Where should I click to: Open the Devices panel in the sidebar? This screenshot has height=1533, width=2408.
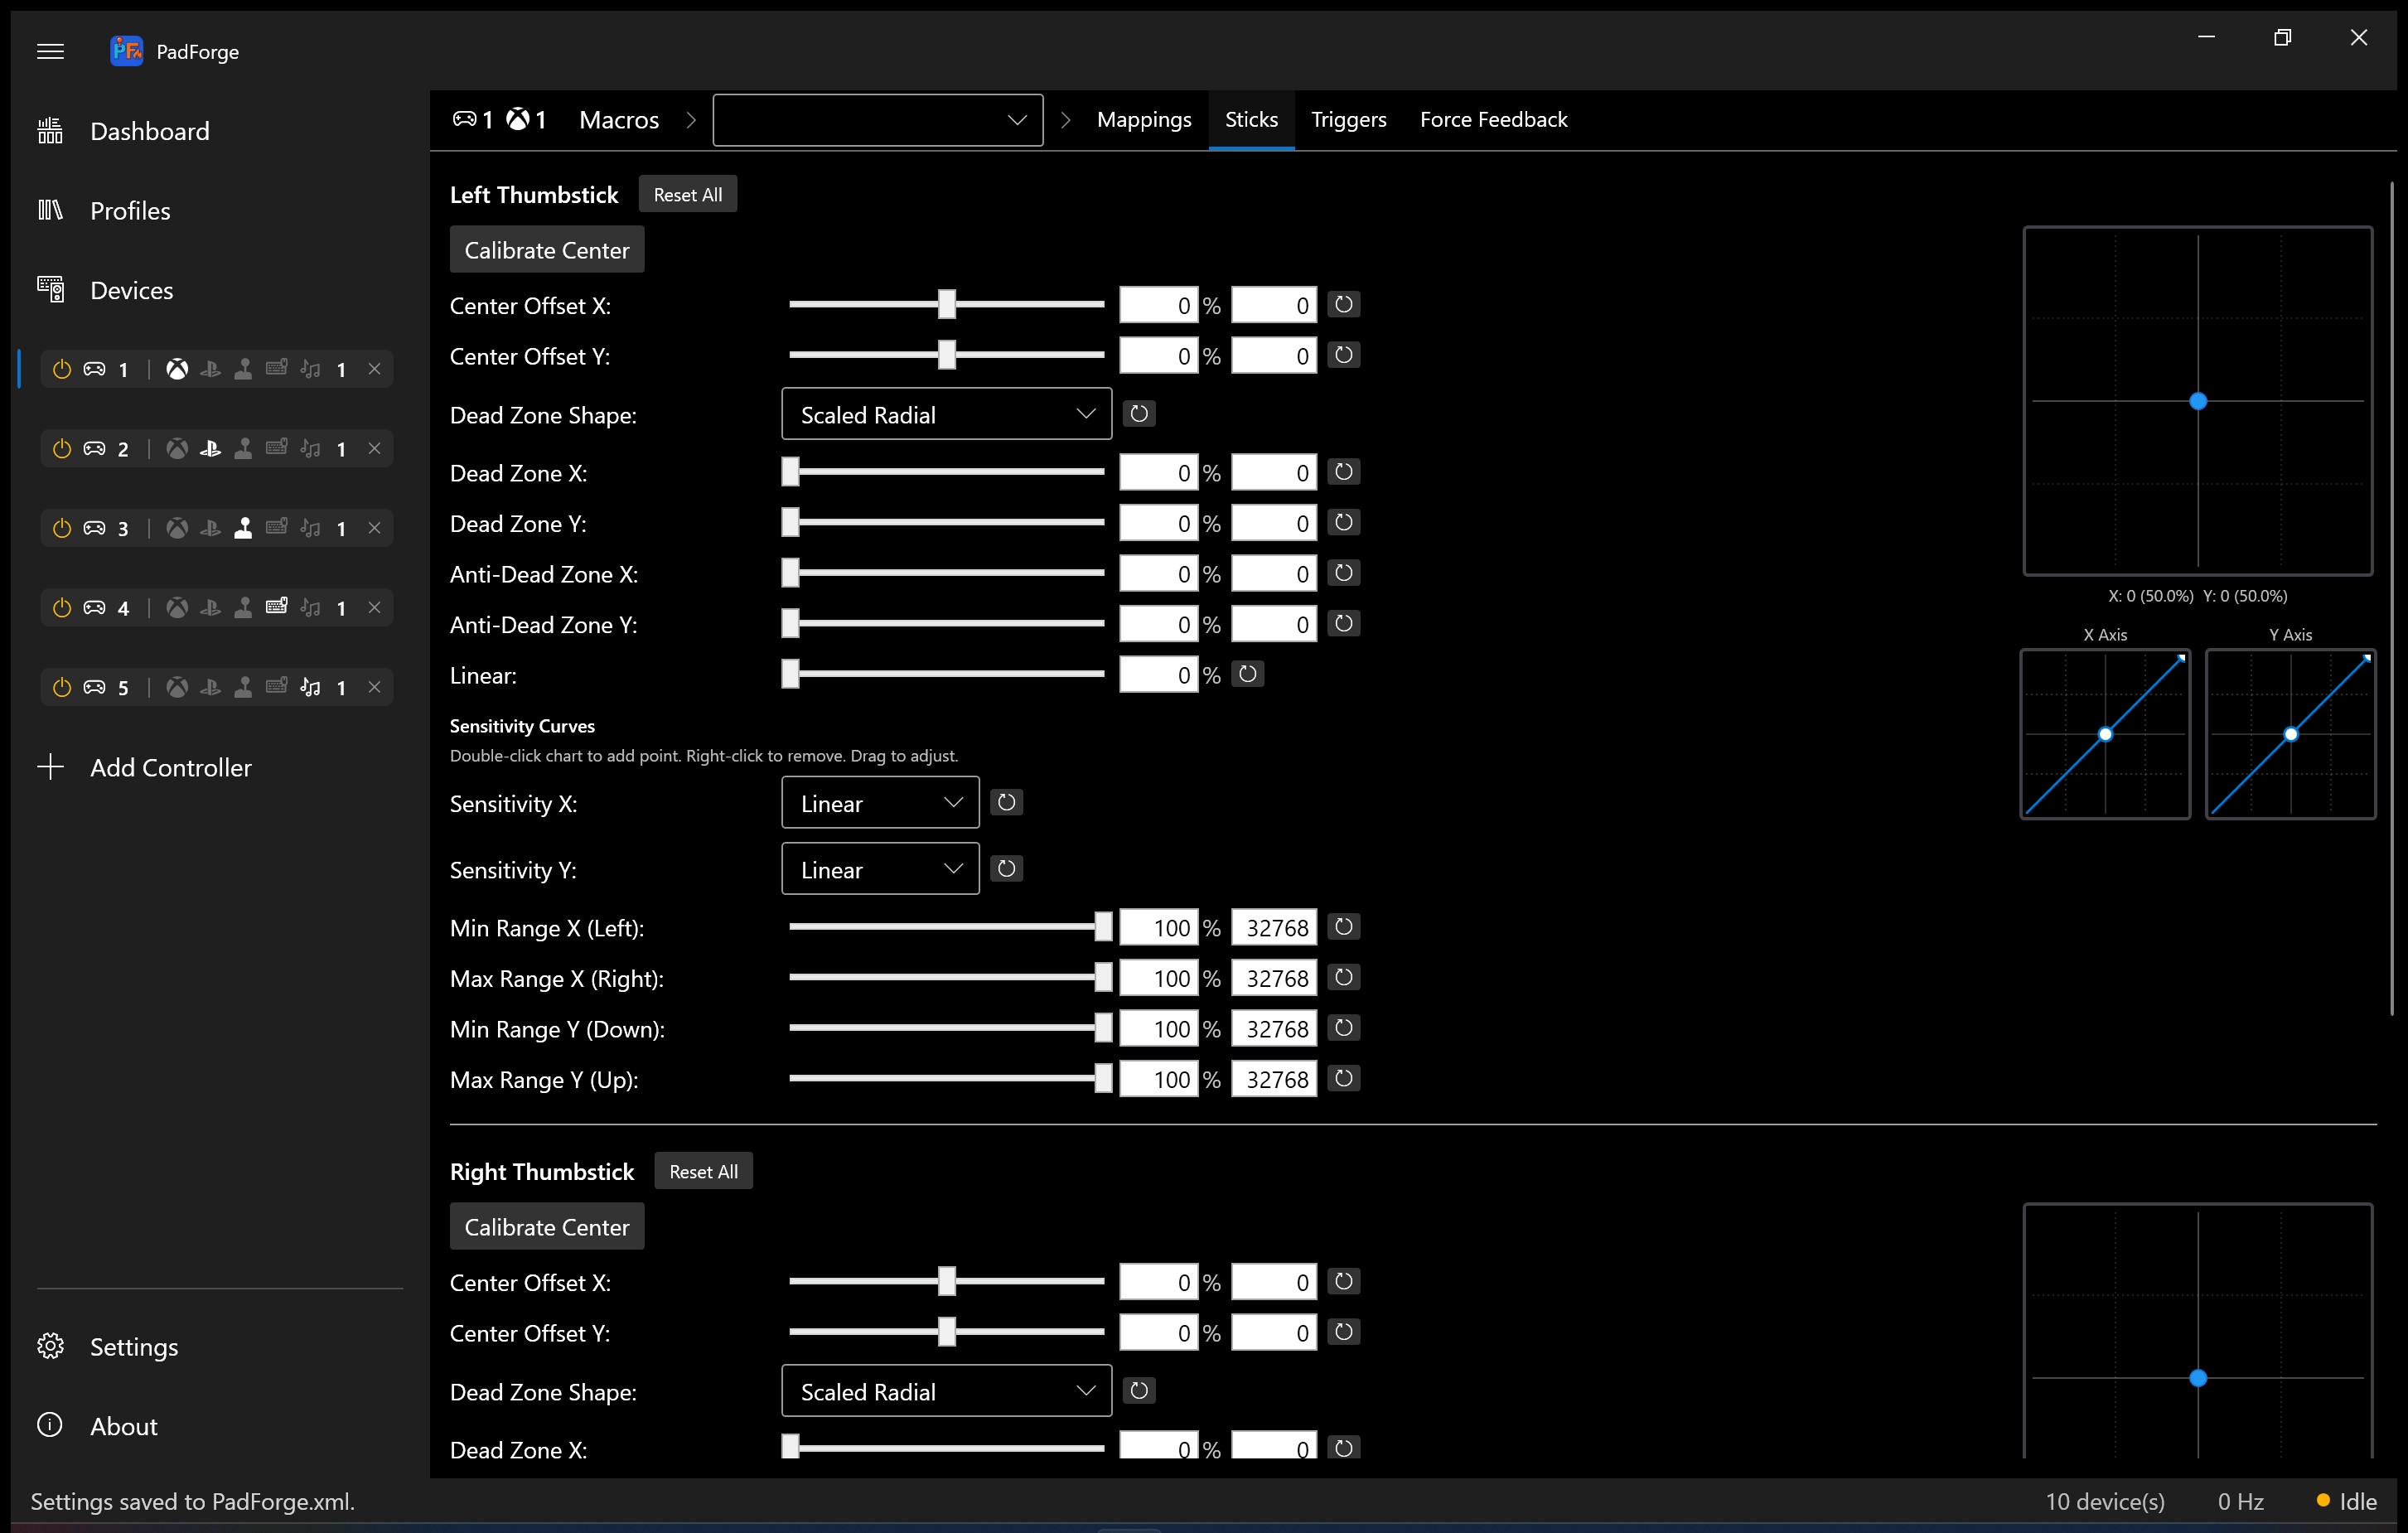pyautogui.click(x=132, y=289)
